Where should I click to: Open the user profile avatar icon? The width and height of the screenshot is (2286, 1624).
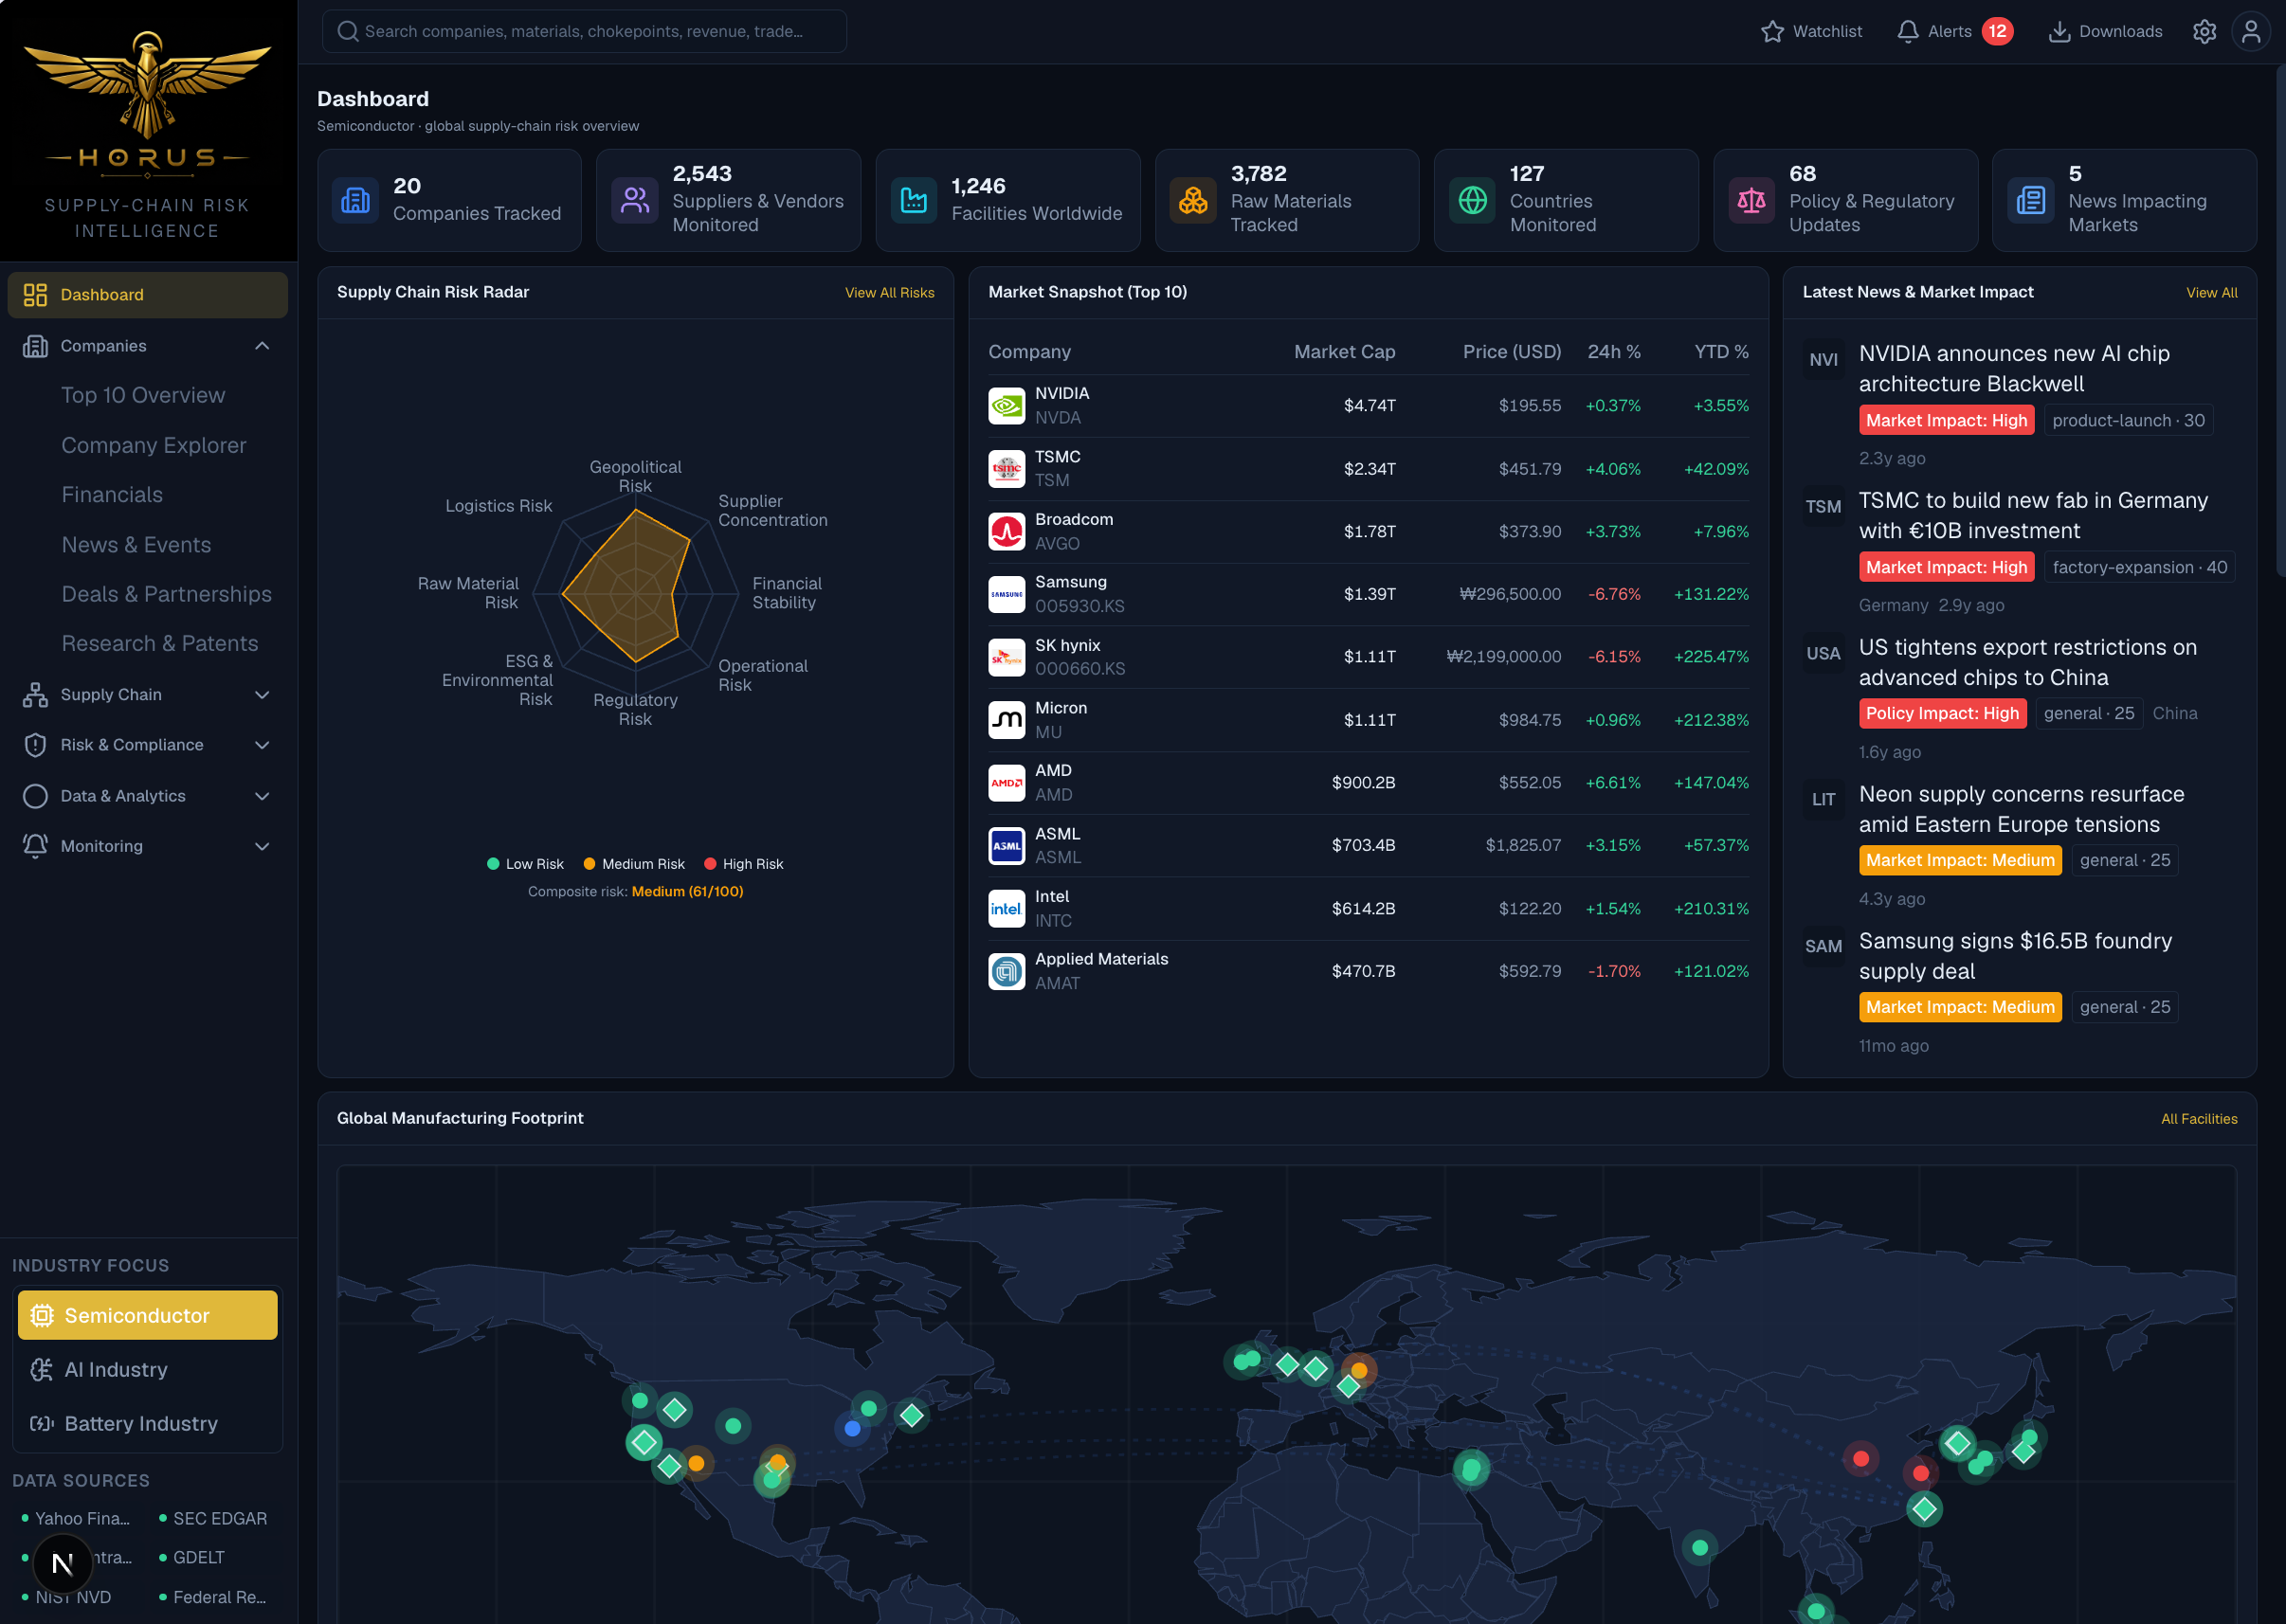[x=2251, y=32]
